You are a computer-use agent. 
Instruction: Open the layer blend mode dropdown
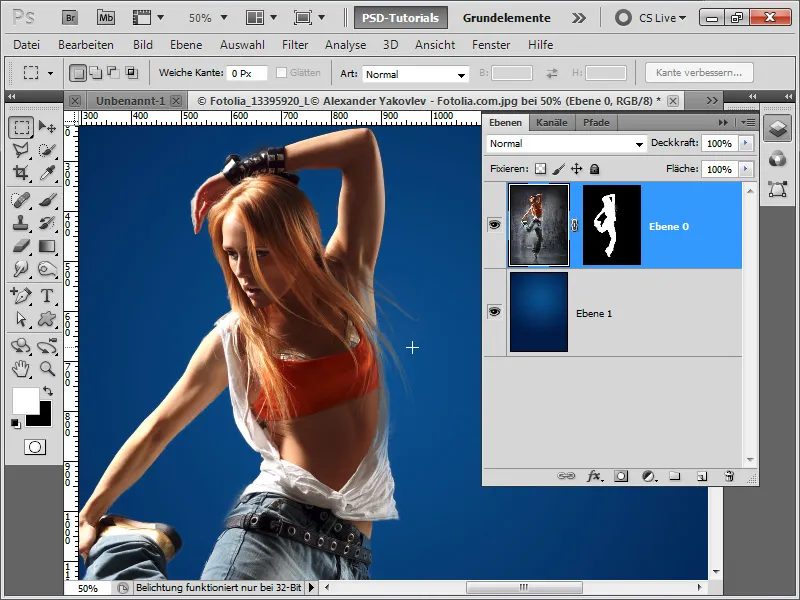pos(566,144)
